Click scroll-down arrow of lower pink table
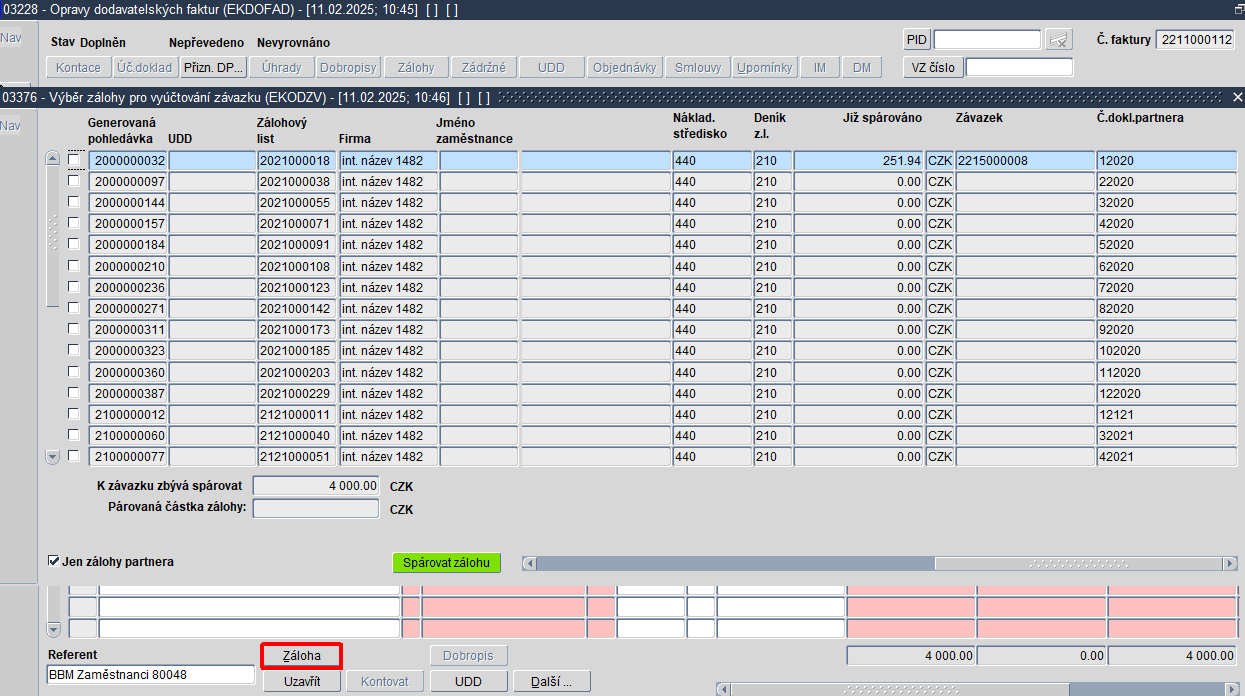The height and width of the screenshot is (696, 1245). pos(54,629)
